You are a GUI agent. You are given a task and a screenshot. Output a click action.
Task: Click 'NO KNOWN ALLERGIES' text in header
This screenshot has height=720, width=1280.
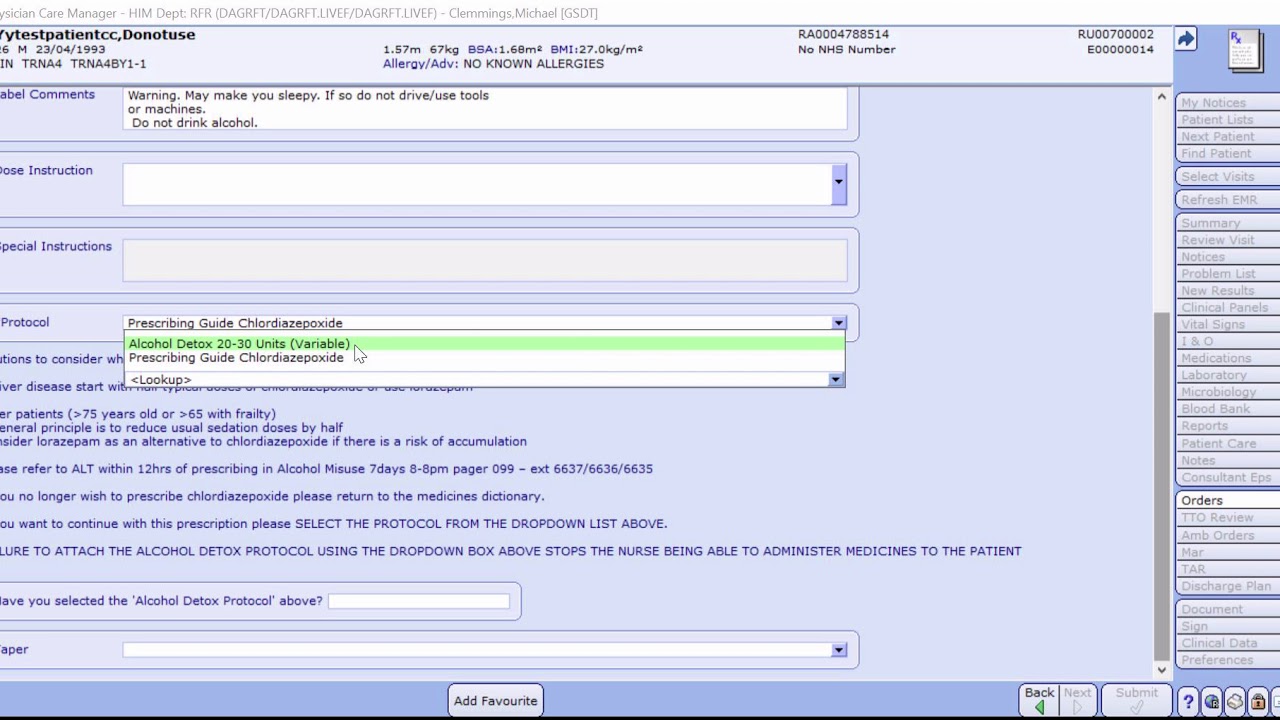[534, 63]
